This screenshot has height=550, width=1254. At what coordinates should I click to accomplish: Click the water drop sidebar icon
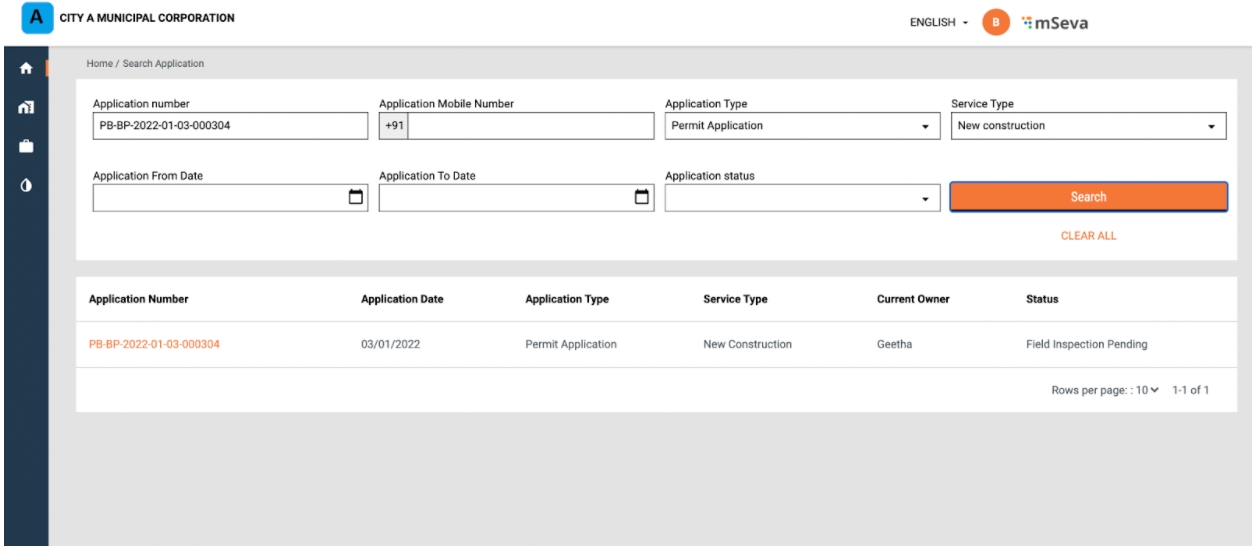pyautogui.click(x=23, y=186)
